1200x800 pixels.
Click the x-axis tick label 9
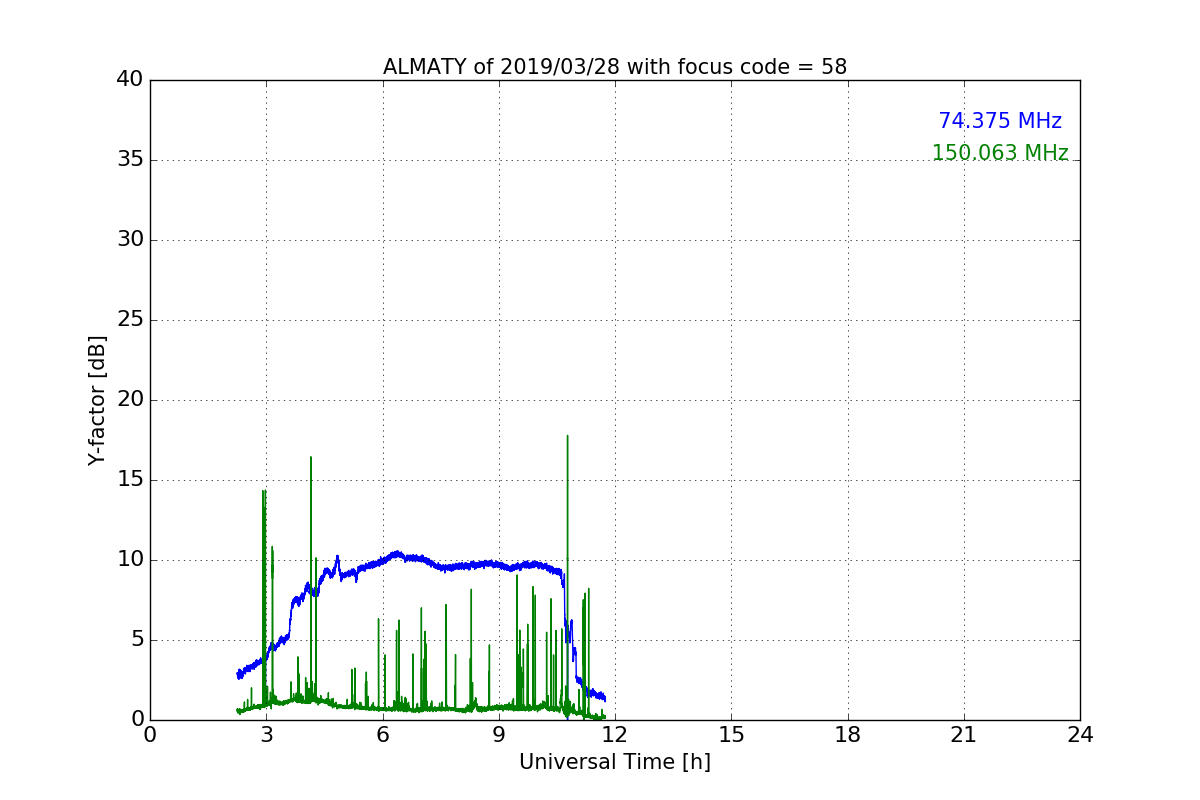499,735
